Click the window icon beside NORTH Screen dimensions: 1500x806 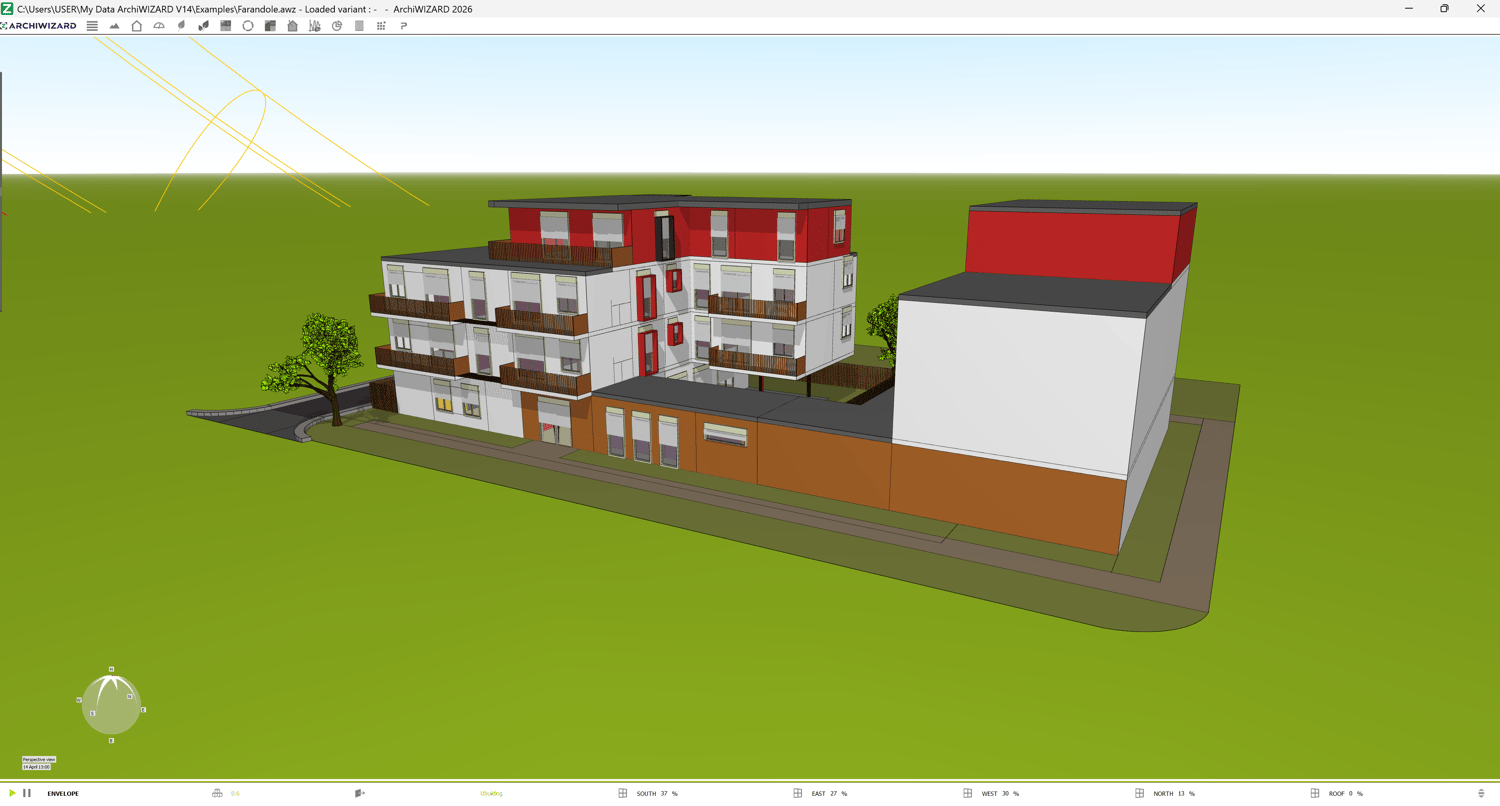pos(1140,793)
